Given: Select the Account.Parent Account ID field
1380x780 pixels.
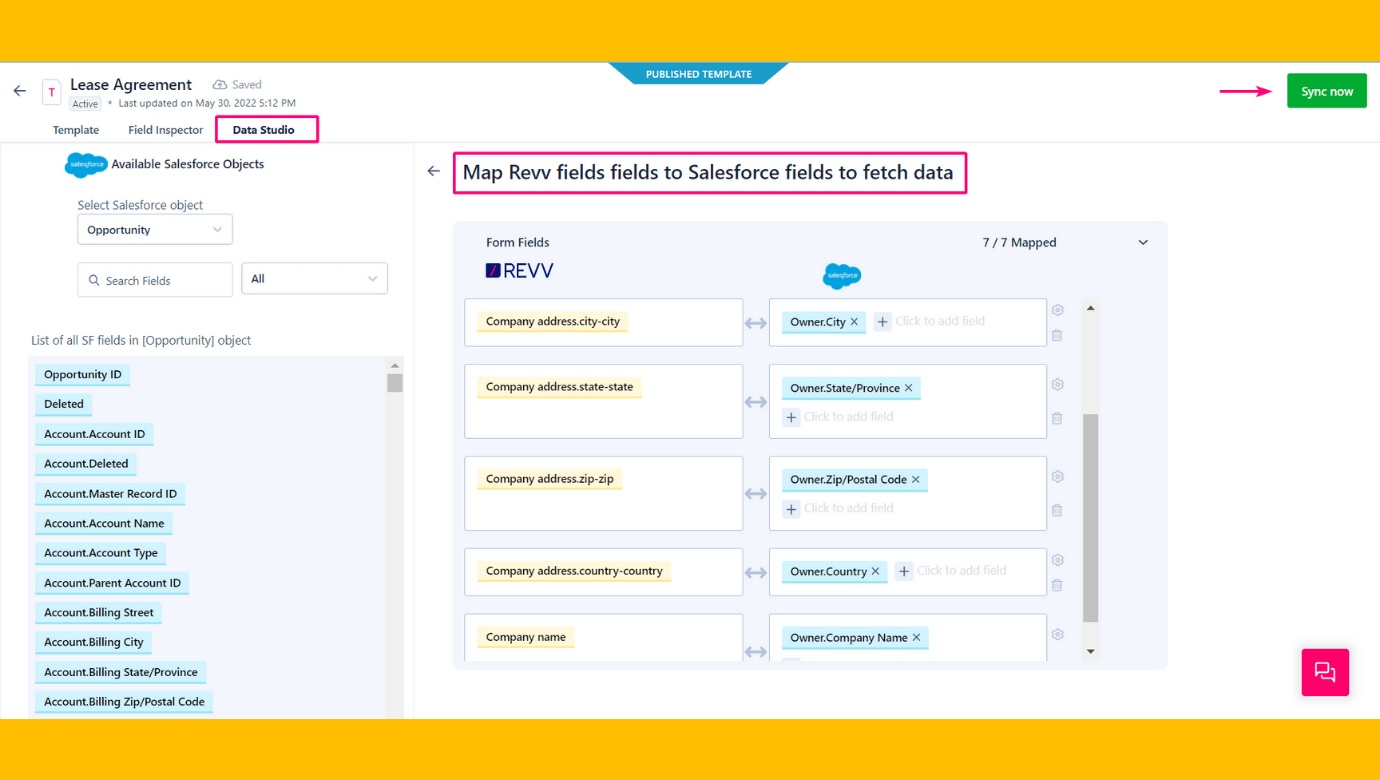Looking at the screenshot, I should coord(113,583).
